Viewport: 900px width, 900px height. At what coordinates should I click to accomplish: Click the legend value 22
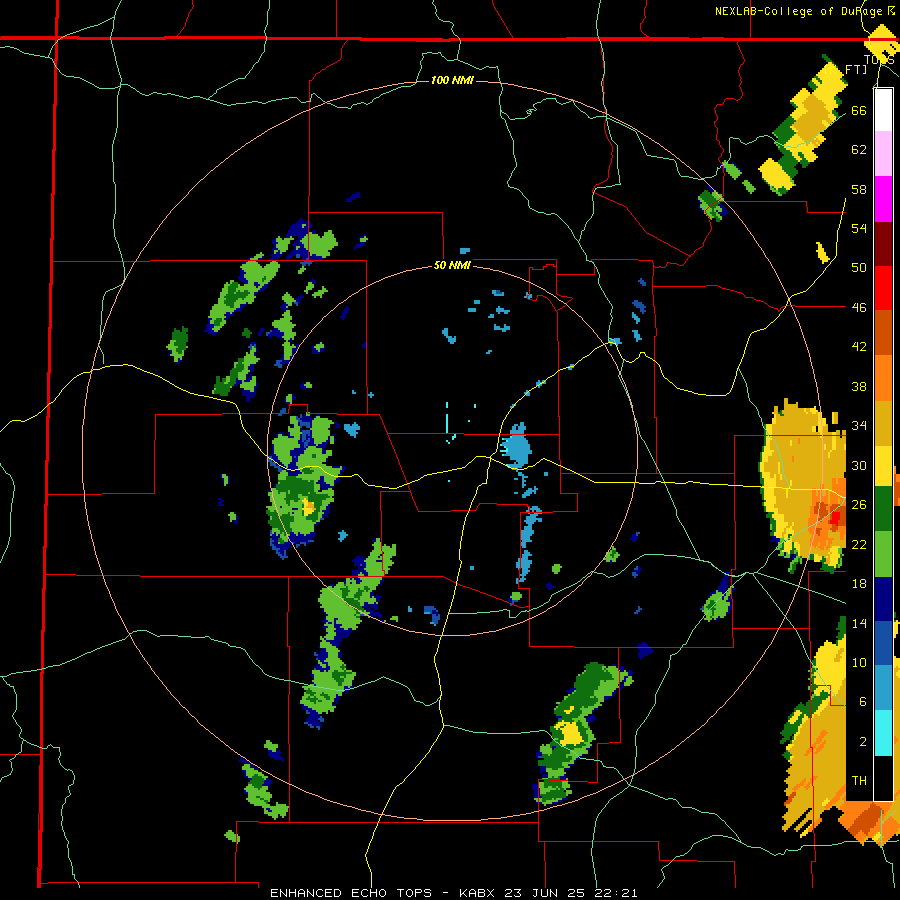[859, 544]
